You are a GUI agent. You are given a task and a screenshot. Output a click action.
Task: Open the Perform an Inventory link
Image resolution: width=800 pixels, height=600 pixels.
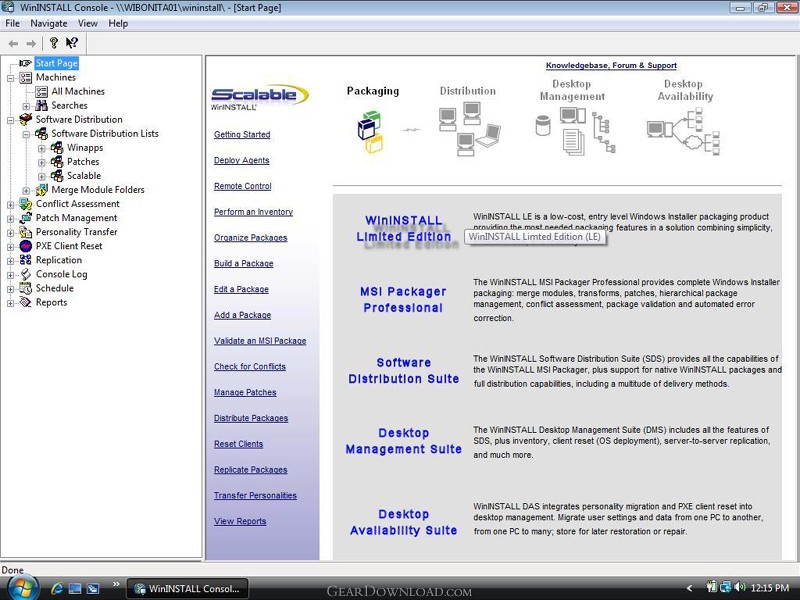pos(253,212)
